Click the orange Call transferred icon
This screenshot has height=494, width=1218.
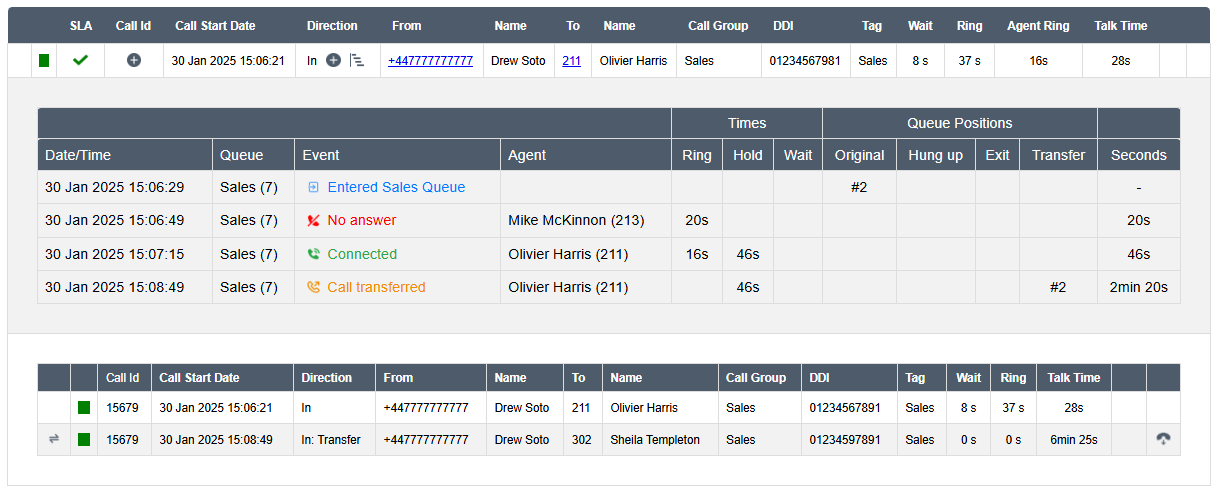[313, 288]
